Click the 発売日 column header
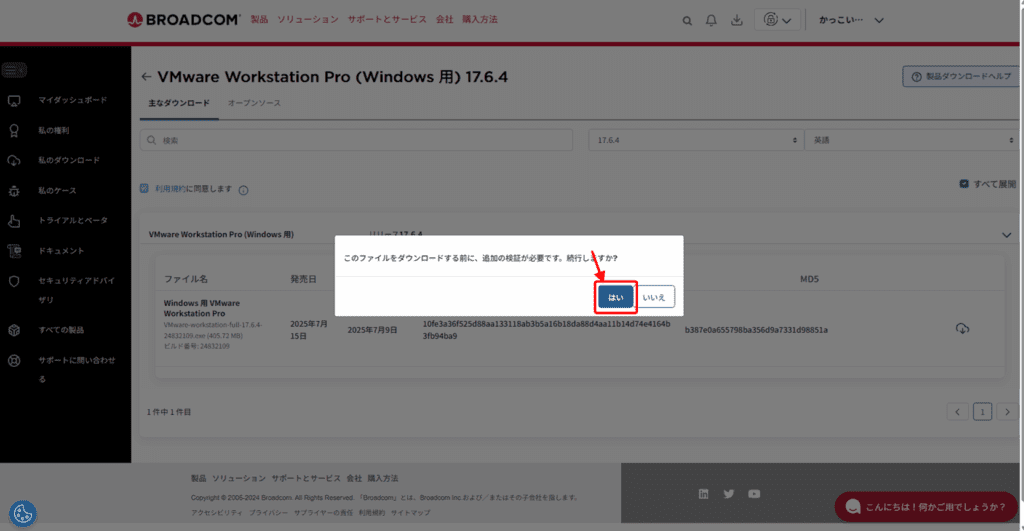 (x=304, y=279)
